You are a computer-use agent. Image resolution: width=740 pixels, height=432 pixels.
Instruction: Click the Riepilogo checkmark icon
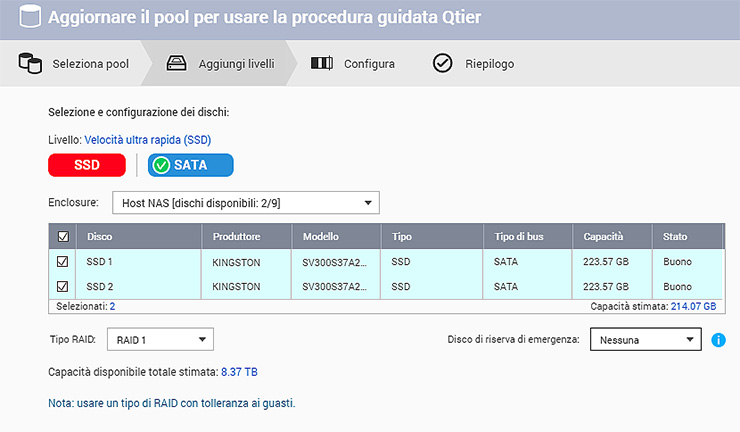tap(442, 64)
